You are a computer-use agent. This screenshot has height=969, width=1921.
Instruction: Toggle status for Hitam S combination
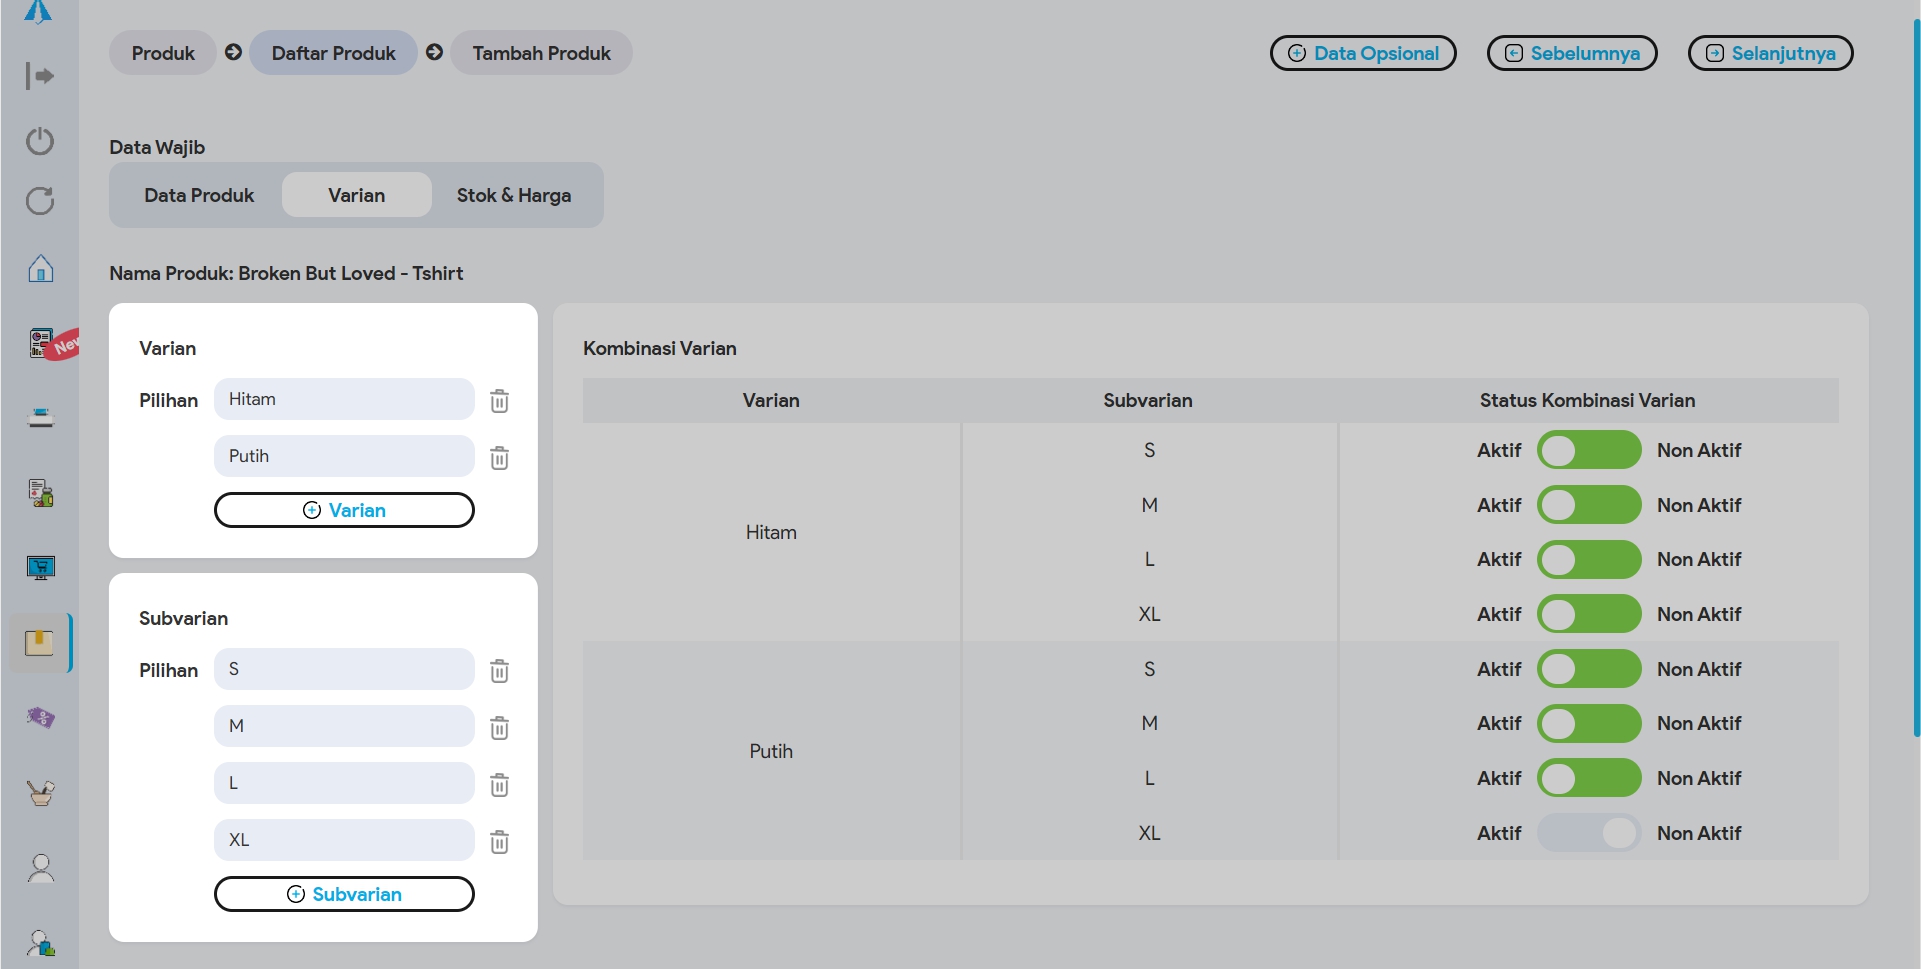coord(1588,450)
